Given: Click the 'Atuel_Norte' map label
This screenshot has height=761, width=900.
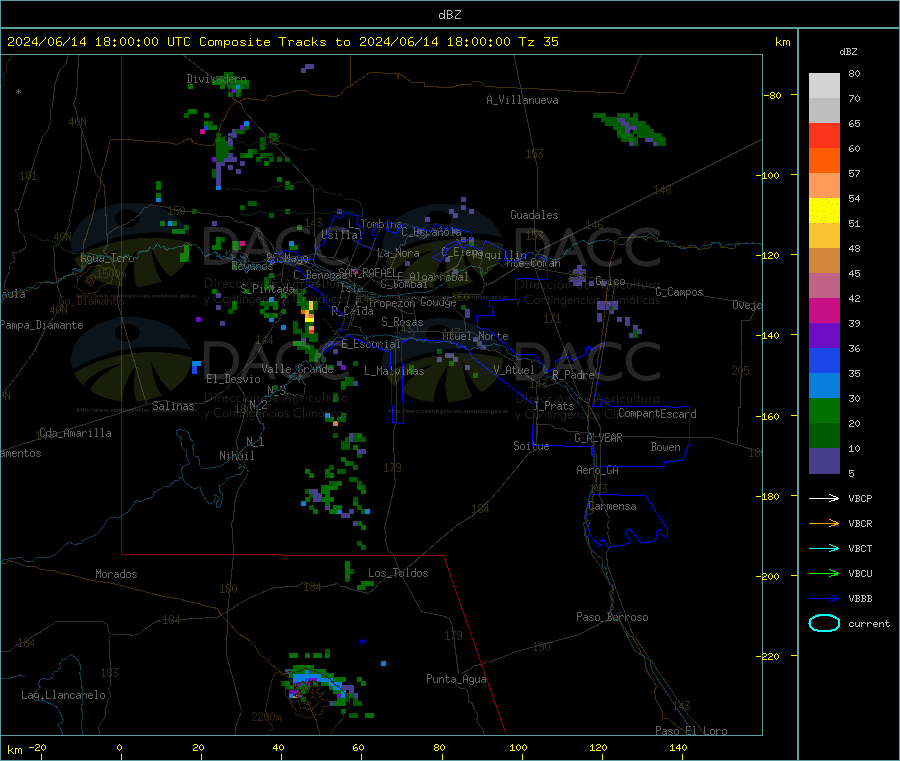Looking at the screenshot, I should [475, 336].
